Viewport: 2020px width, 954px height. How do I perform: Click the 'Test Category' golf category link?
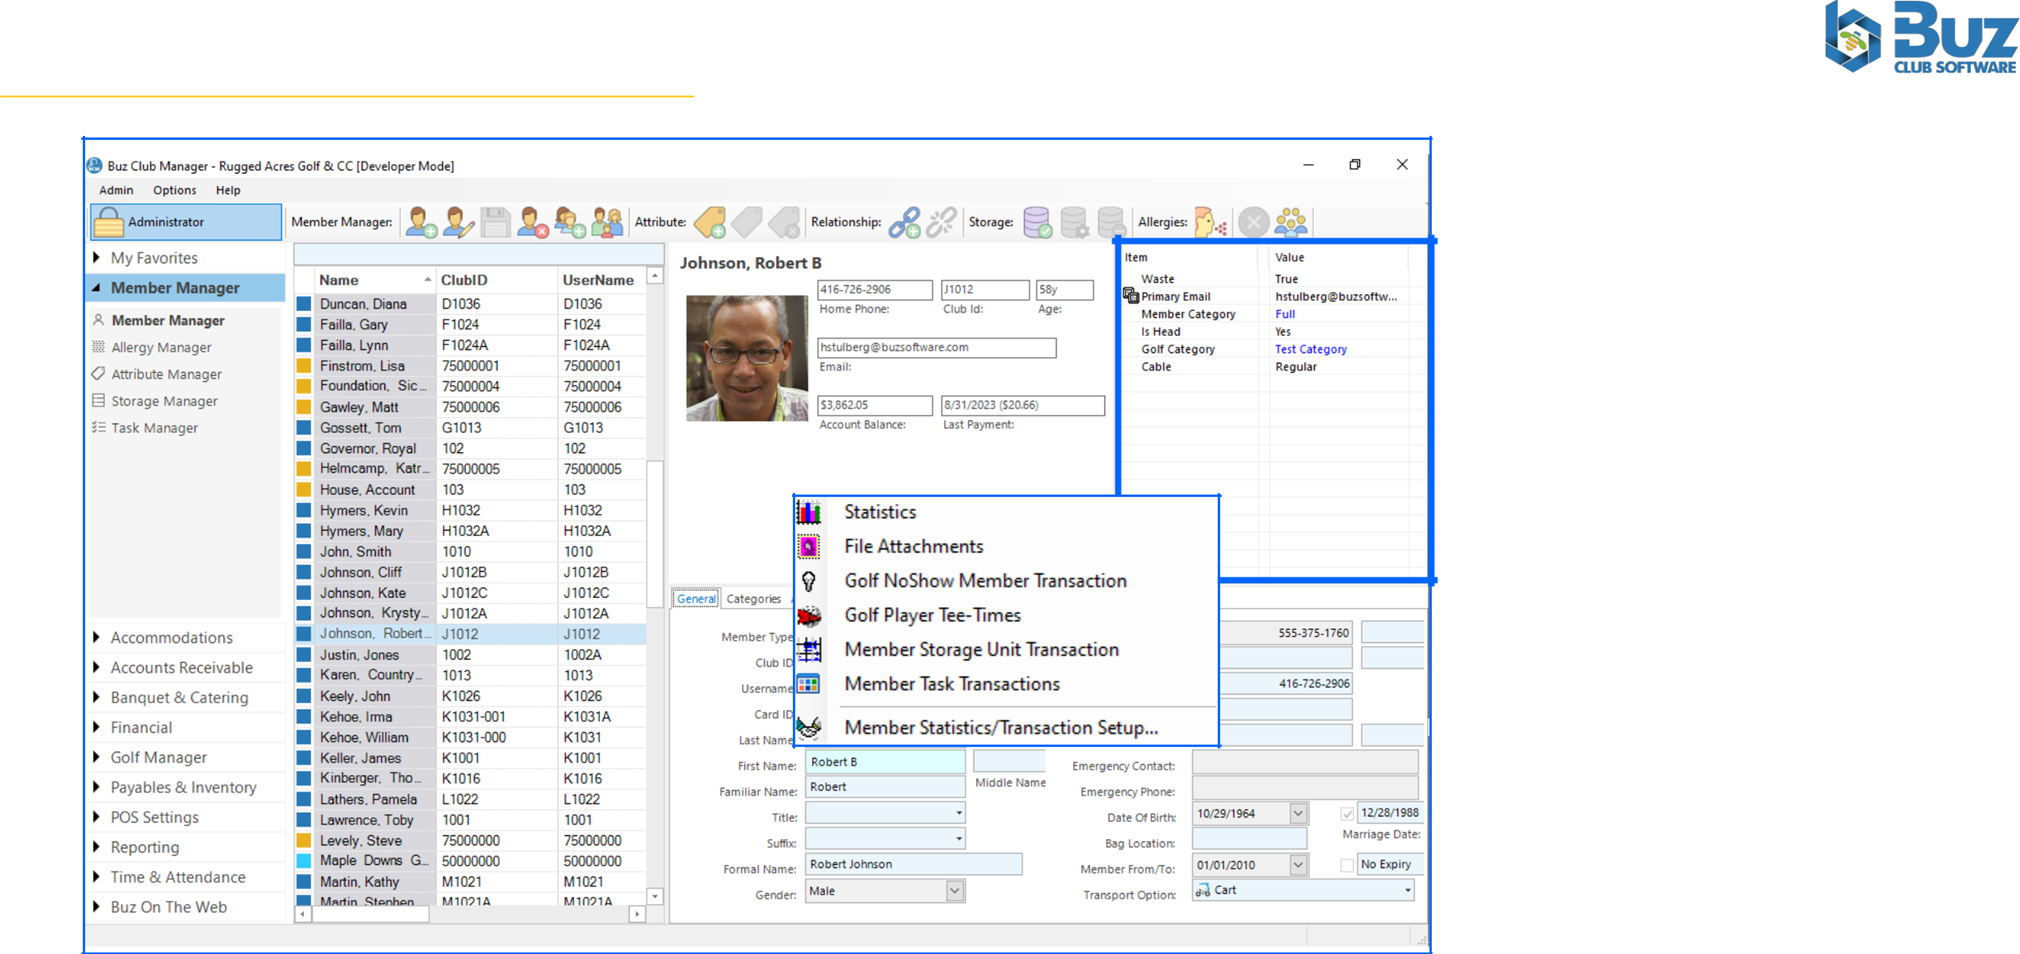(1311, 349)
